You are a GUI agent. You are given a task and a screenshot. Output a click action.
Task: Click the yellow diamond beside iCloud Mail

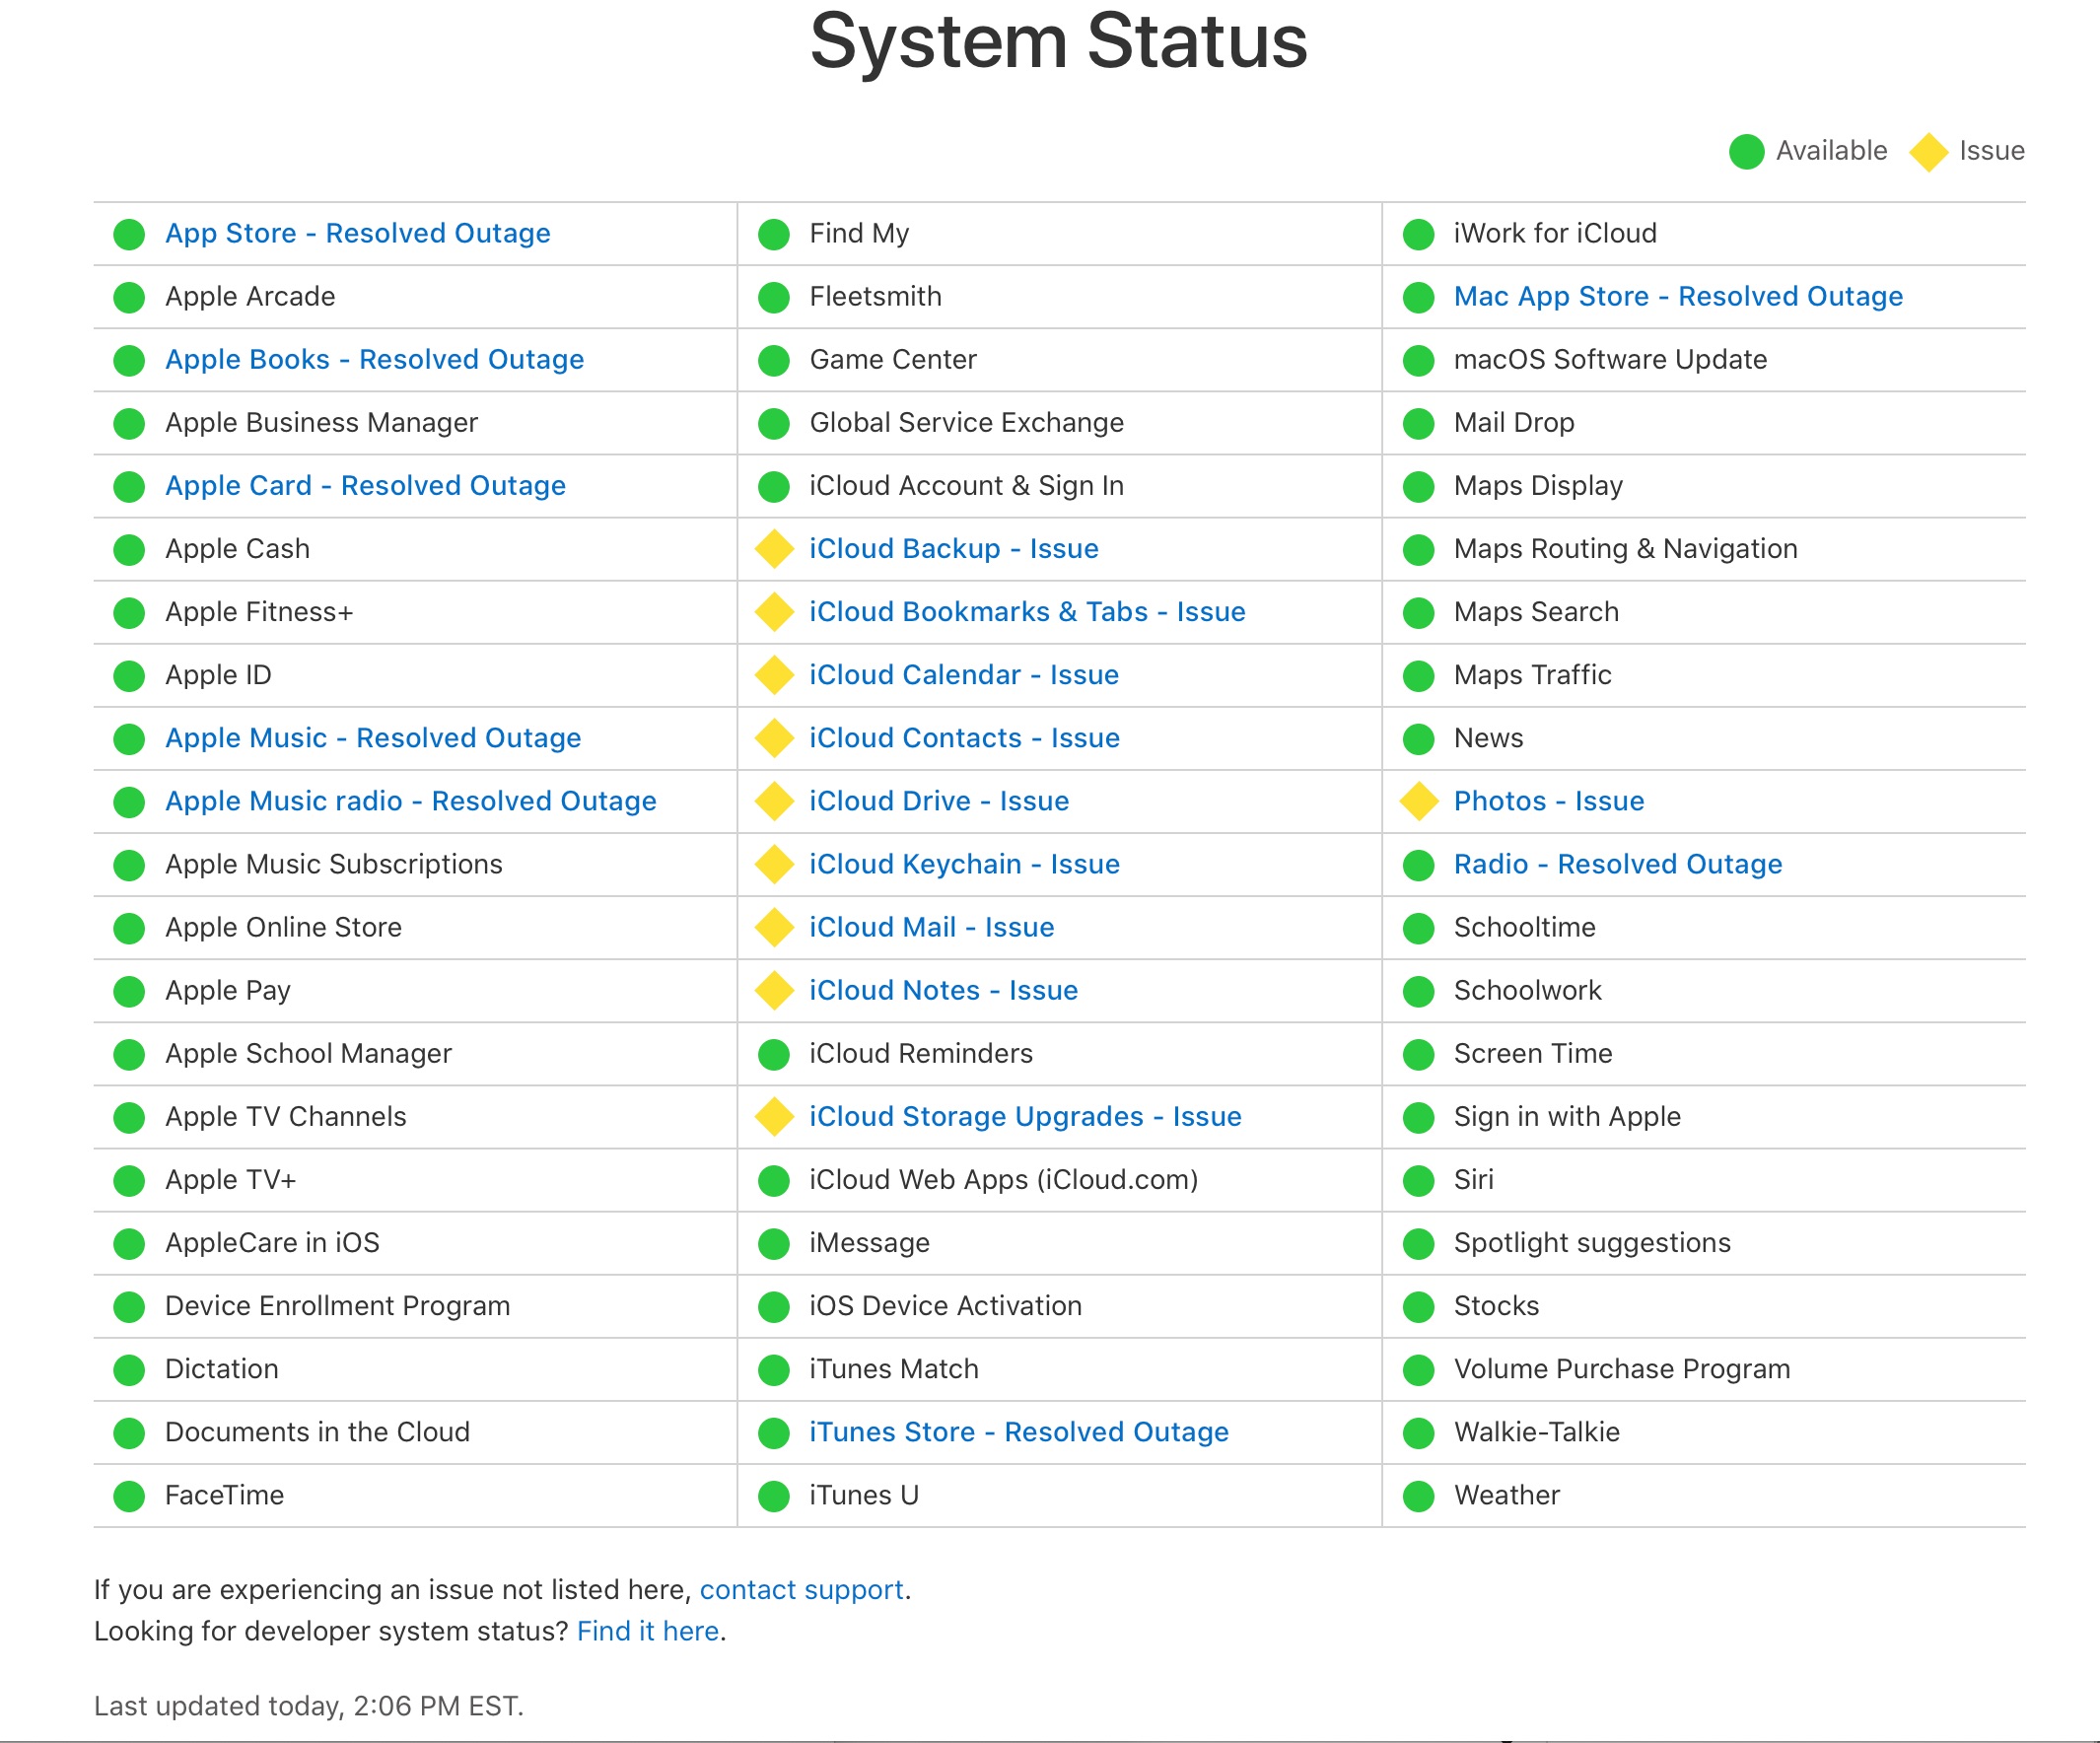coord(774,928)
